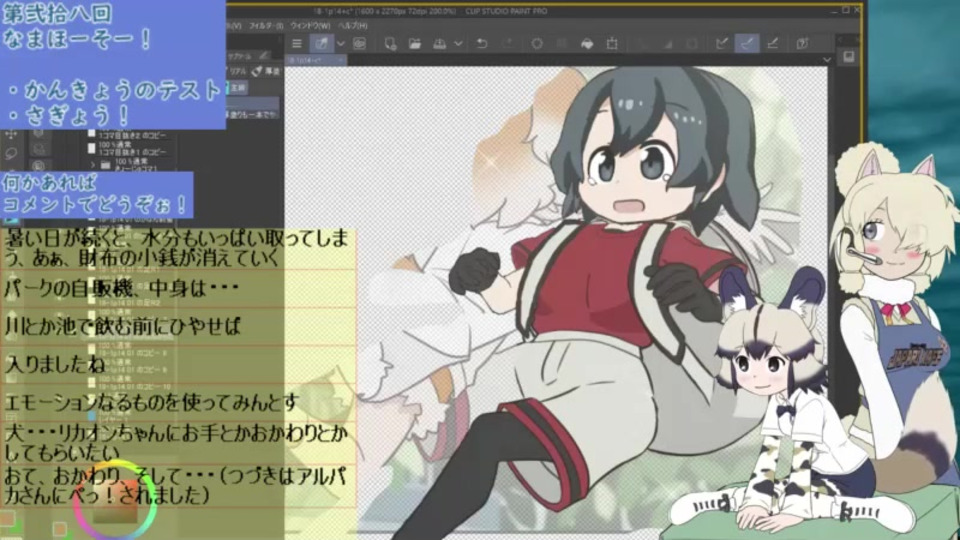Click the Clear (delete) icon

537,43
